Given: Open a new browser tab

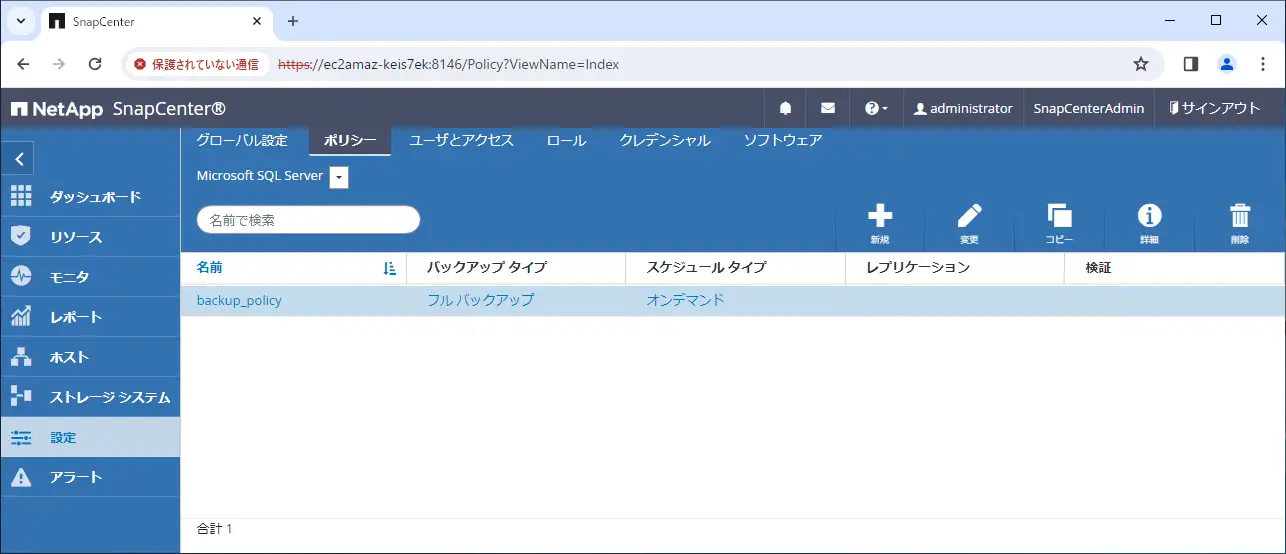Looking at the screenshot, I should point(293,21).
